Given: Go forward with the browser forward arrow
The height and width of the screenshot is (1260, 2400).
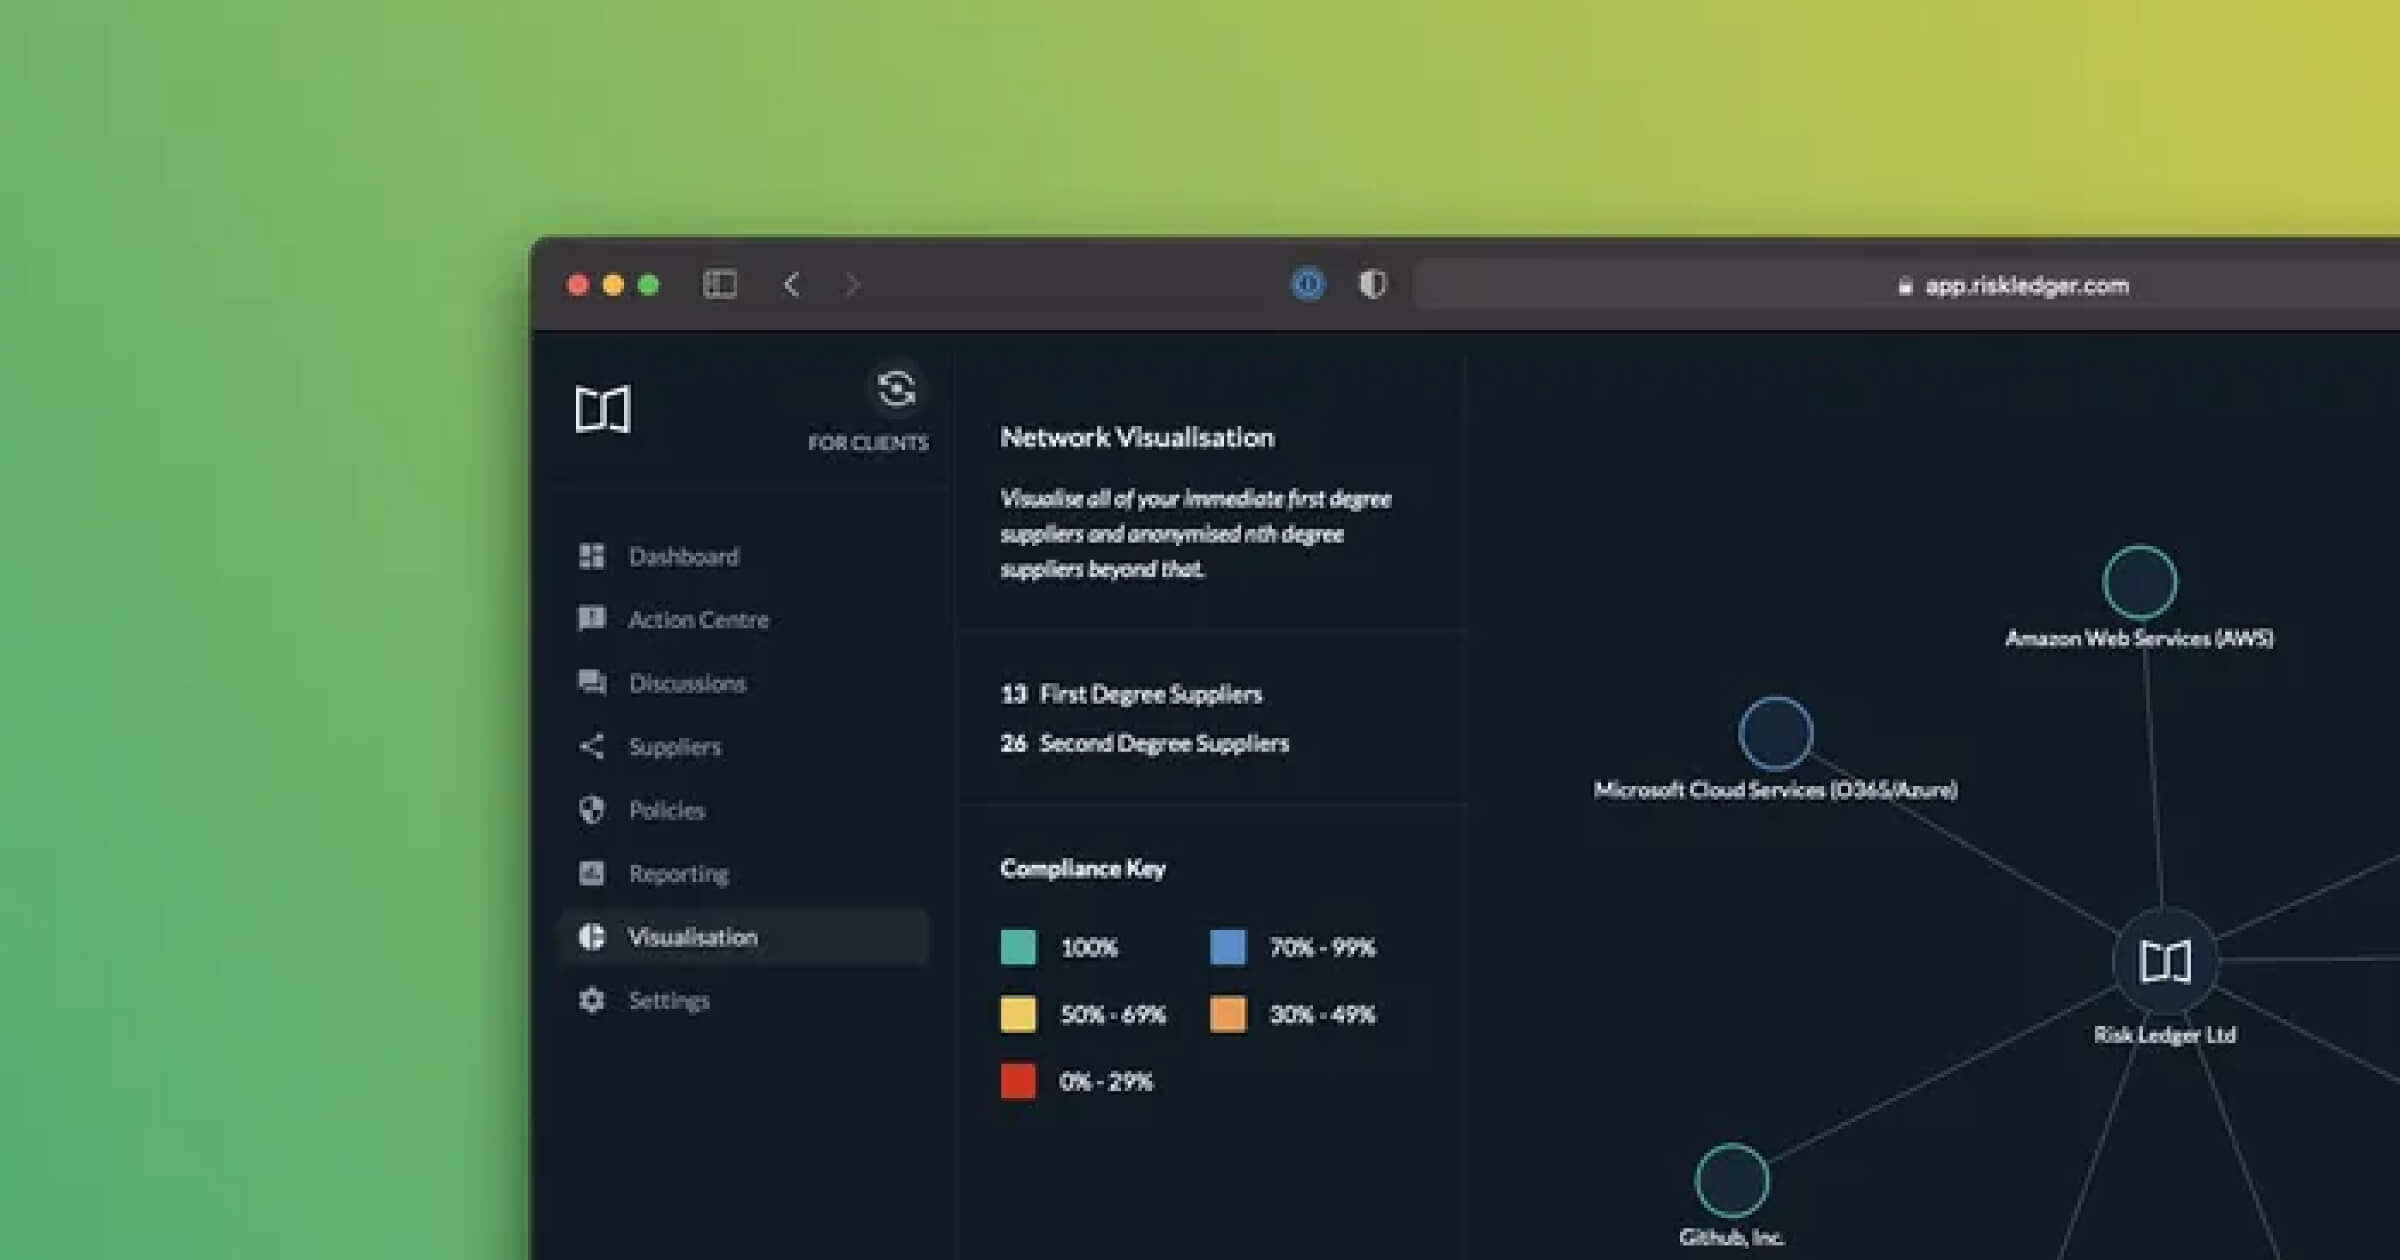Looking at the screenshot, I should pyautogui.click(x=852, y=285).
